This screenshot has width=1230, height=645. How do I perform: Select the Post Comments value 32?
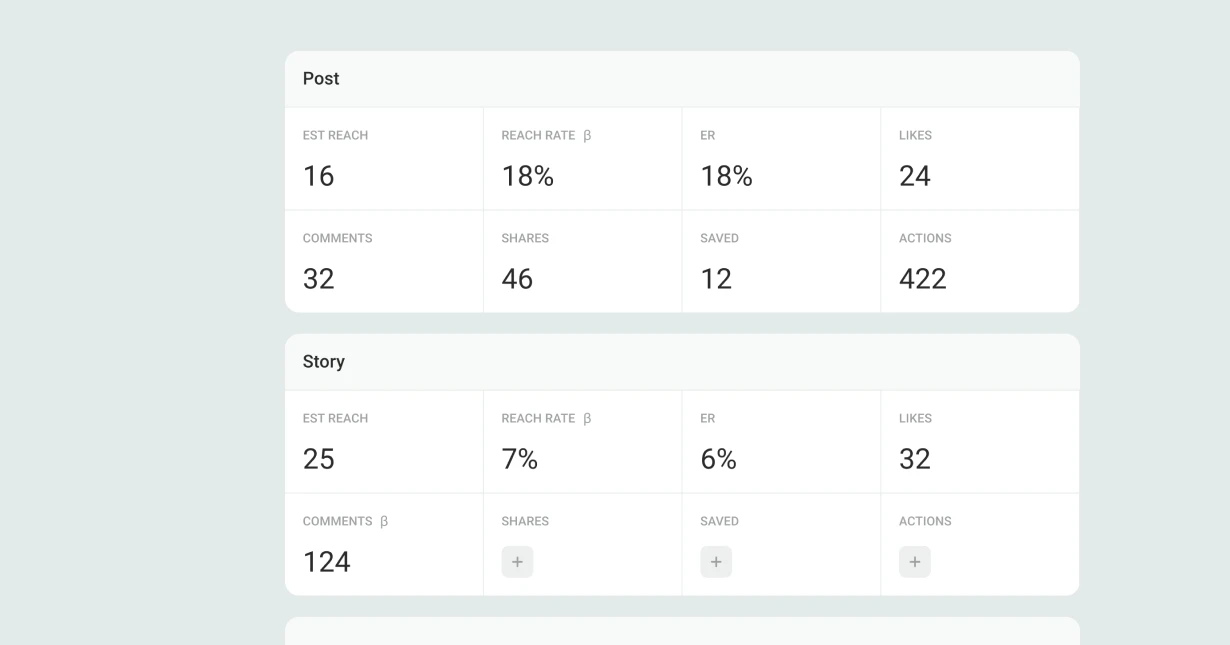click(x=319, y=279)
